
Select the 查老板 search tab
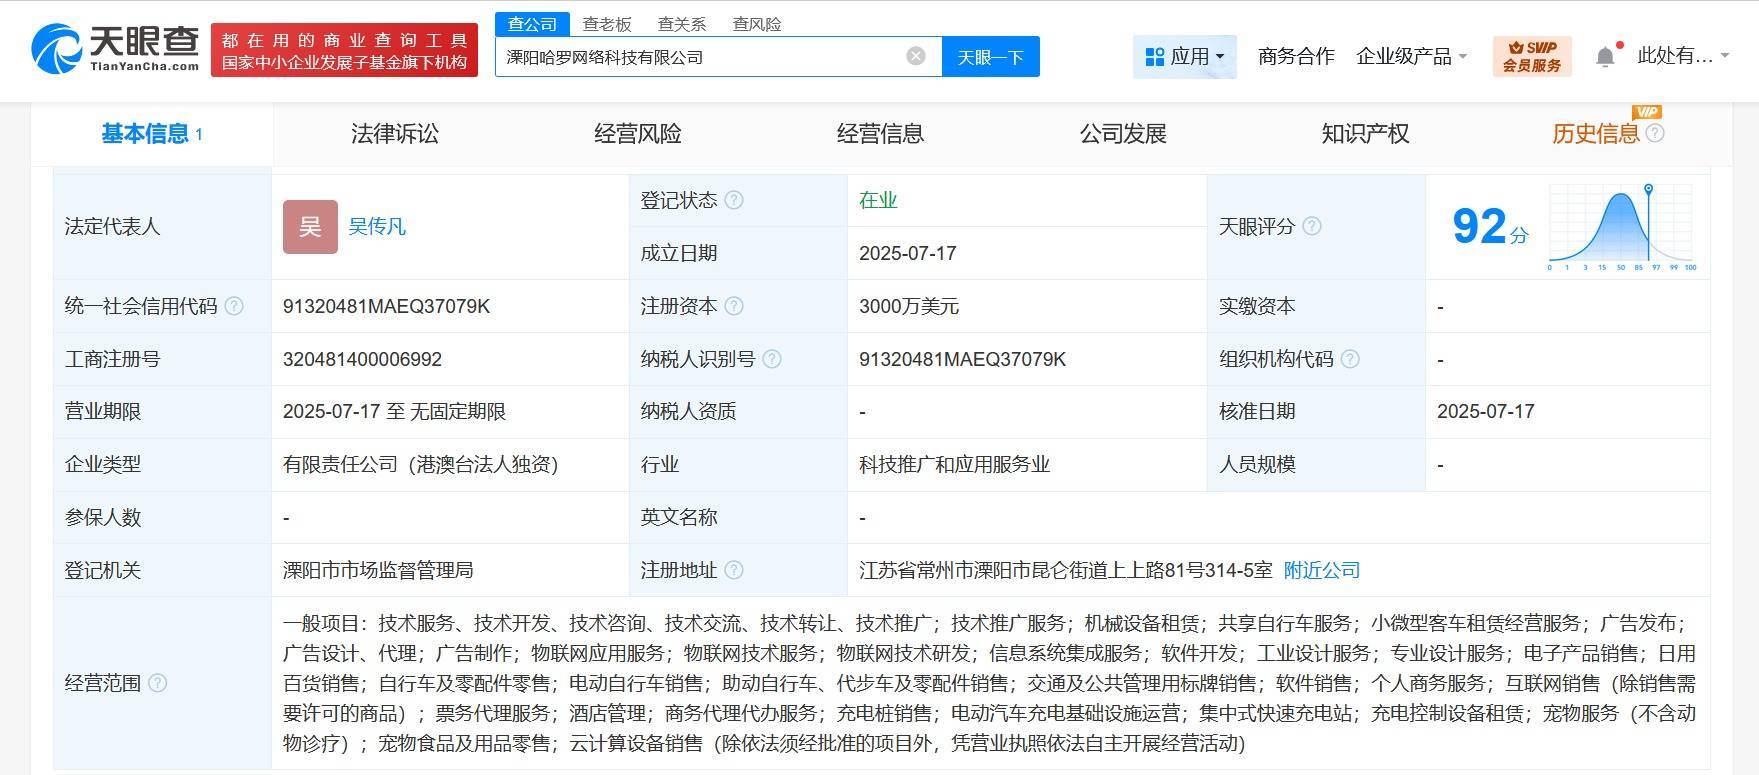coord(607,24)
